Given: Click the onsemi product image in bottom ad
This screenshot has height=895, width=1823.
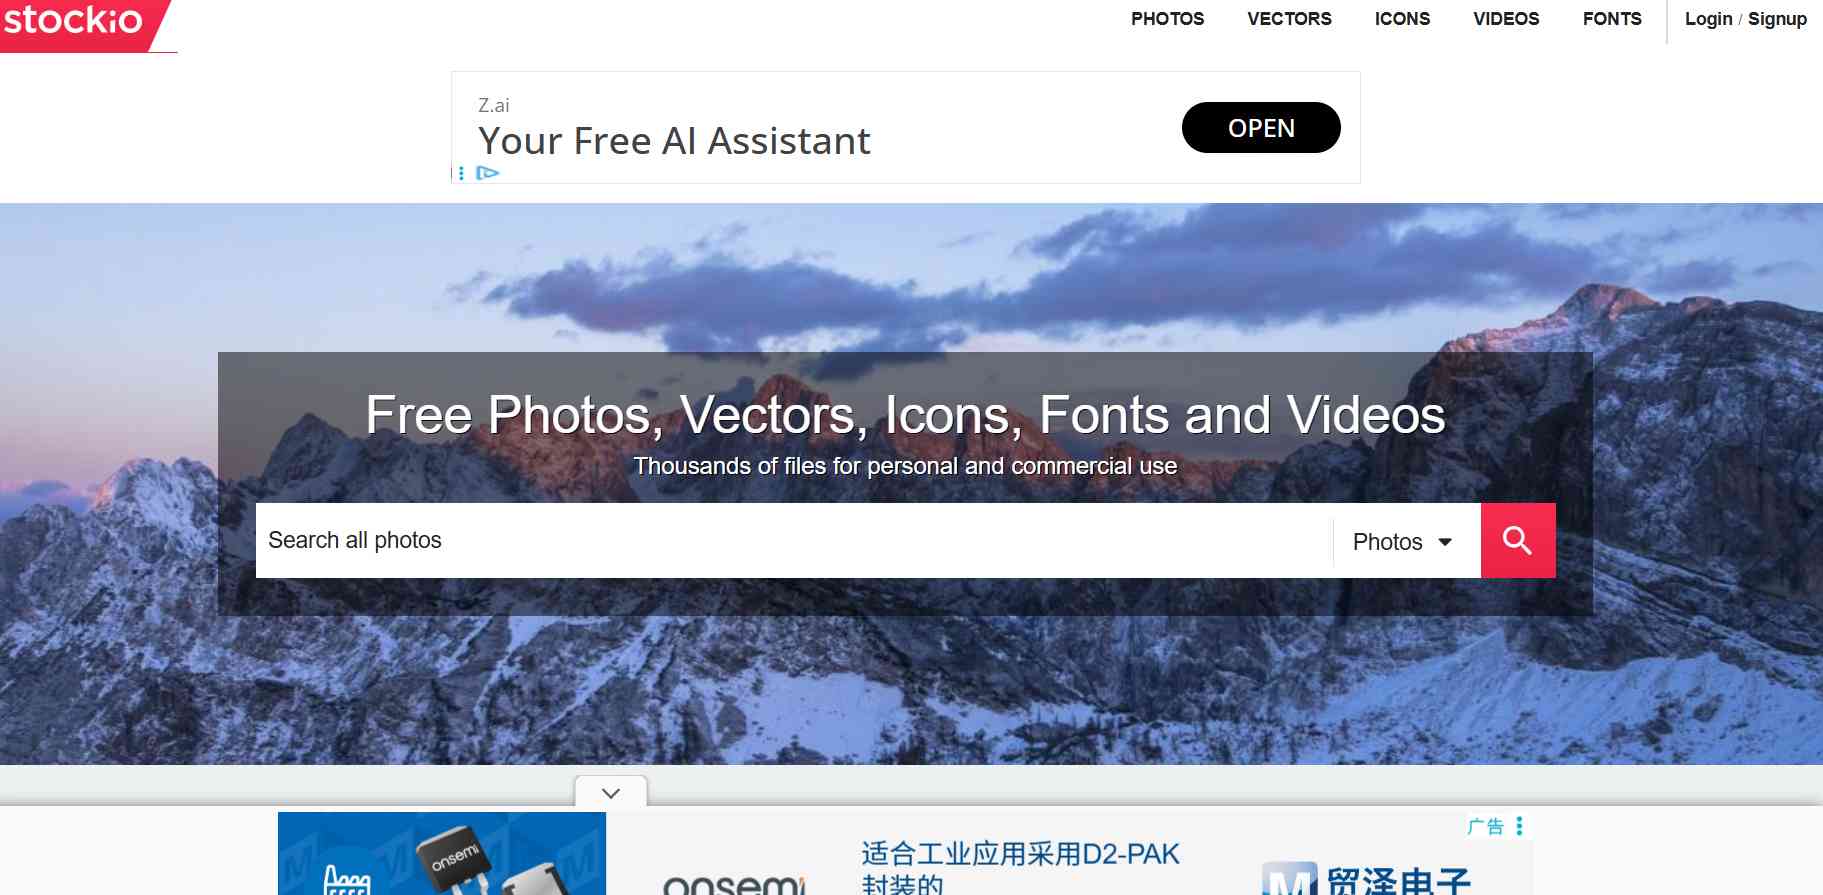Looking at the screenshot, I should click(x=442, y=853).
